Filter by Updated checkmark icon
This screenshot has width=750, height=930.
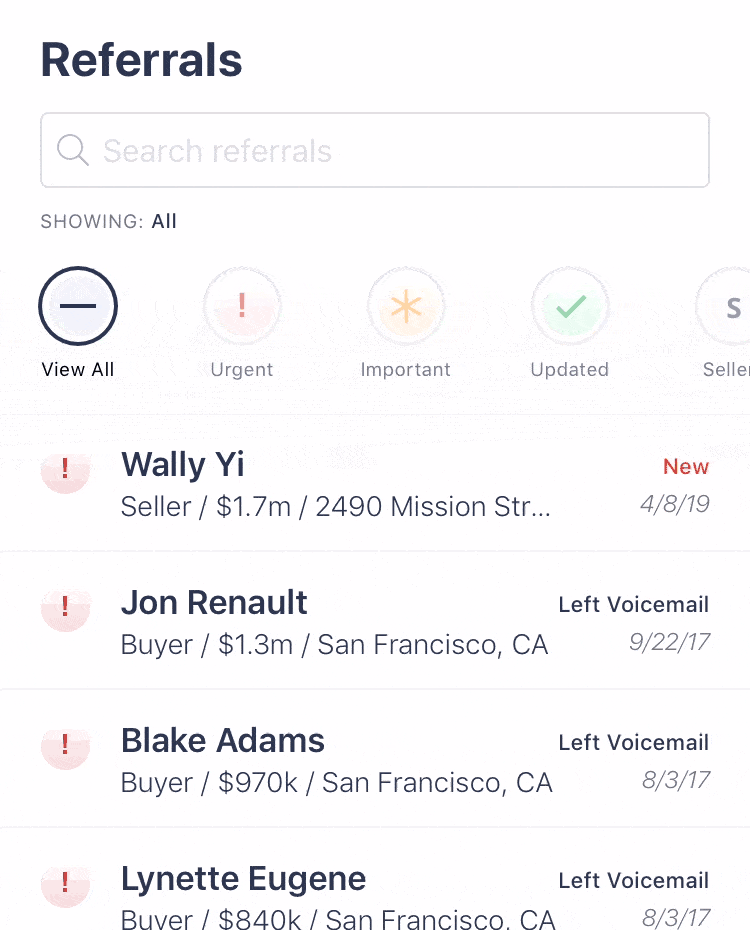[570, 306]
